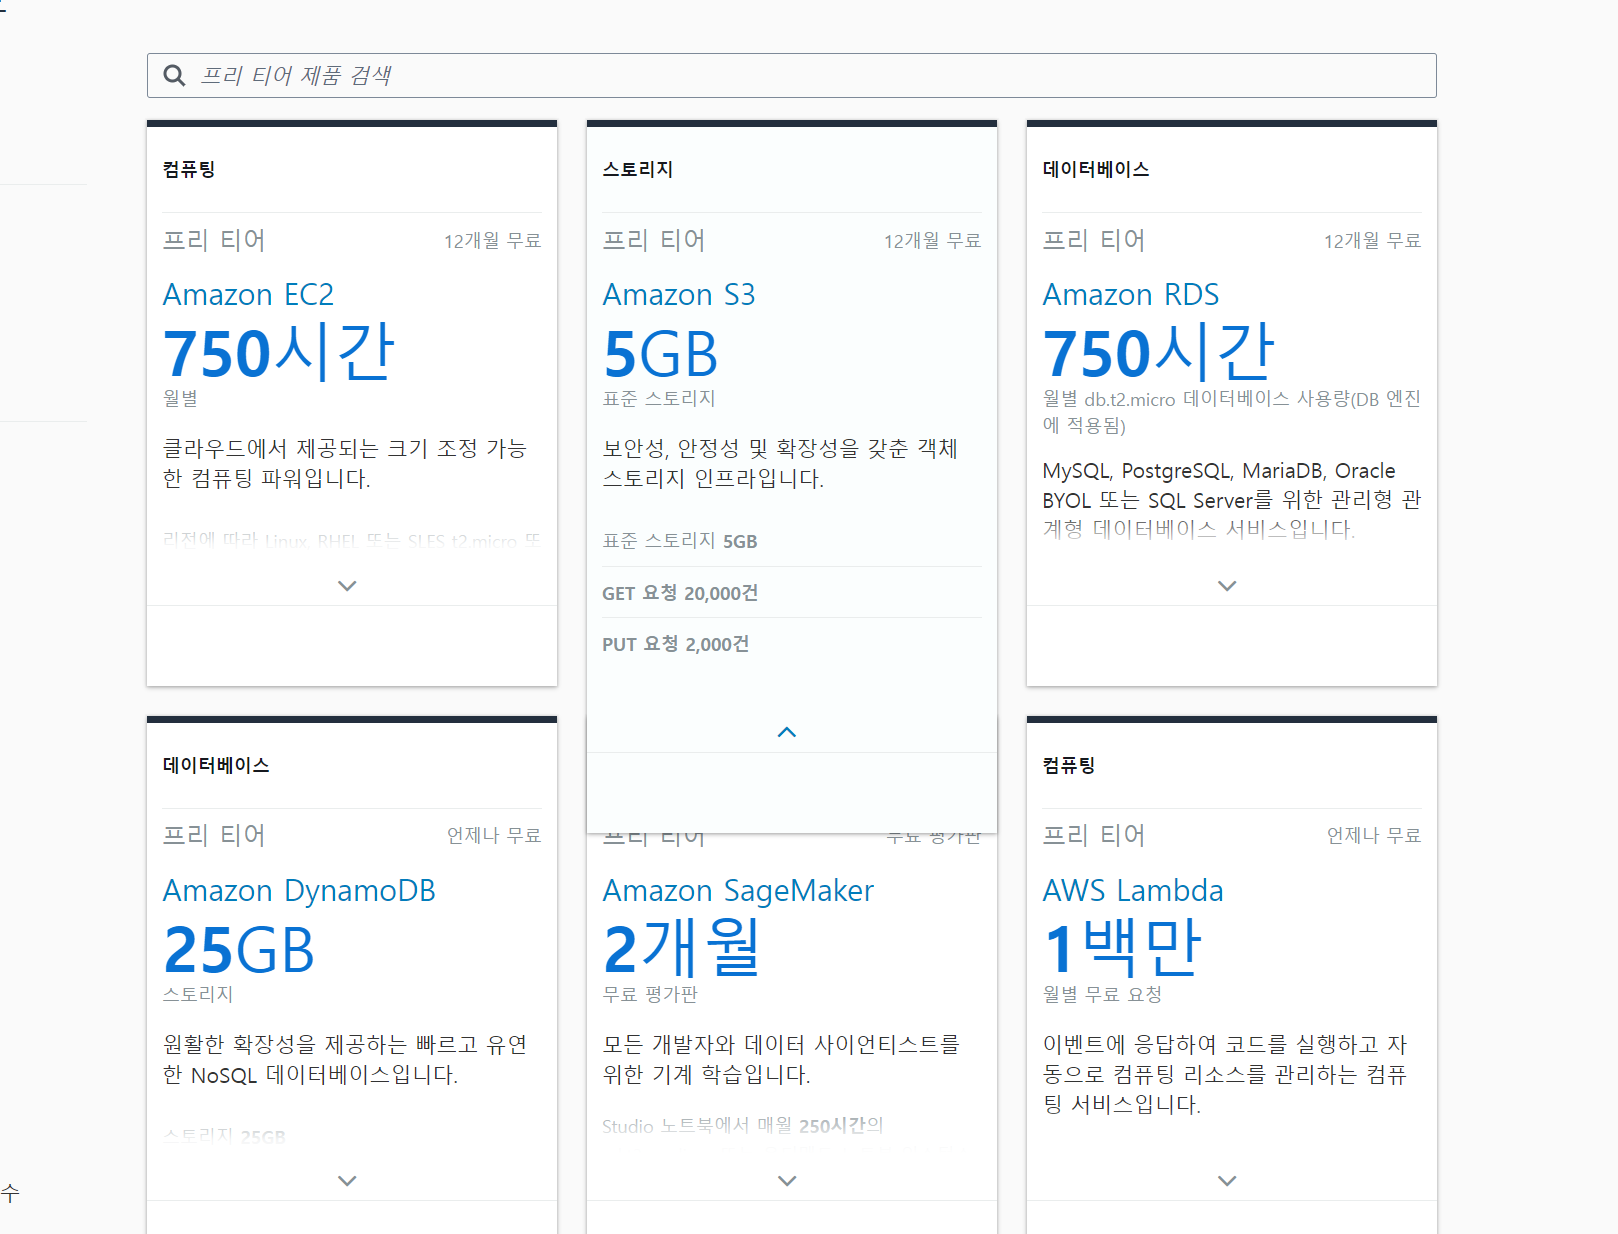Click 표준 스토리지 subtitle under 5GB
The height and width of the screenshot is (1234, 1618).
(x=659, y=399)
